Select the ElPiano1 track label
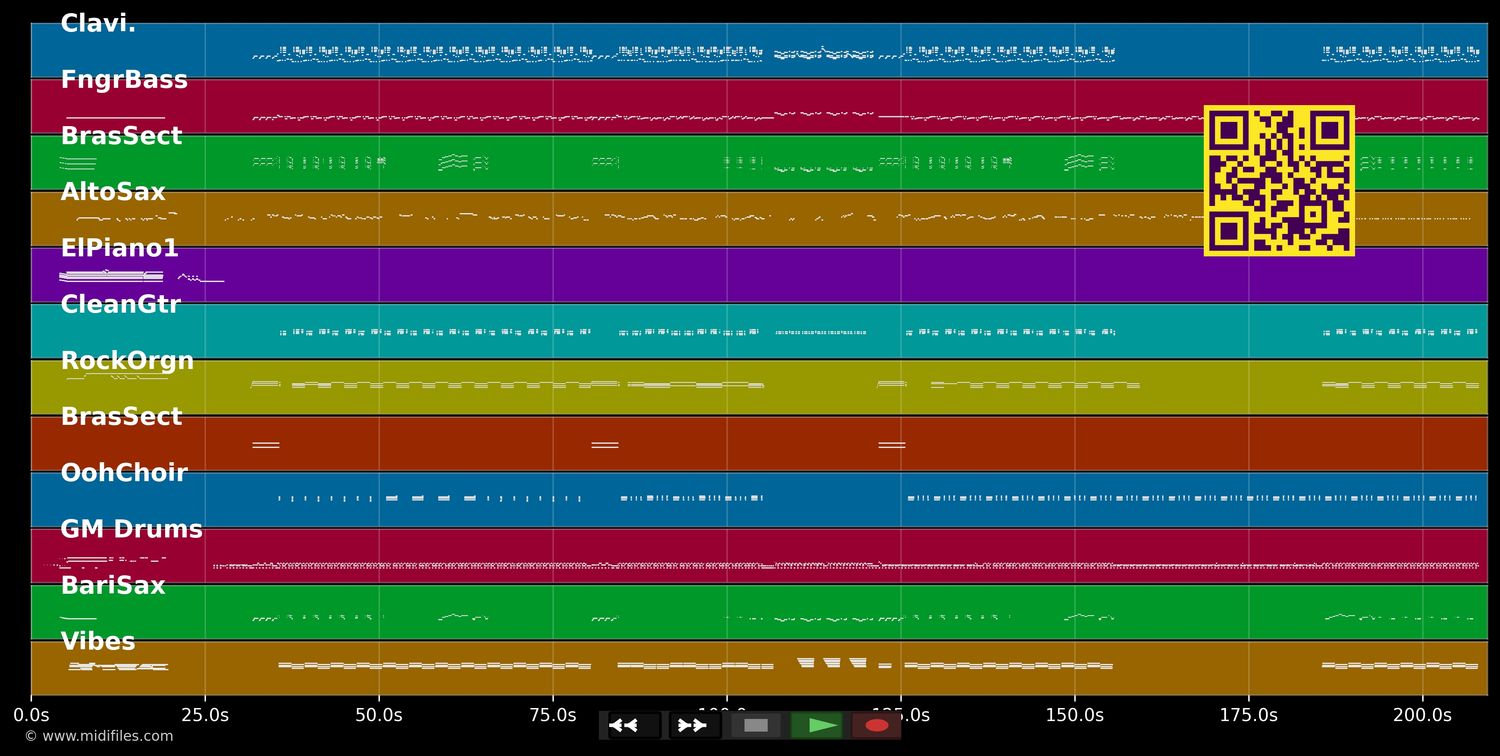The width and height of the screenshot is (1500, 756). (x=120, y=248)
